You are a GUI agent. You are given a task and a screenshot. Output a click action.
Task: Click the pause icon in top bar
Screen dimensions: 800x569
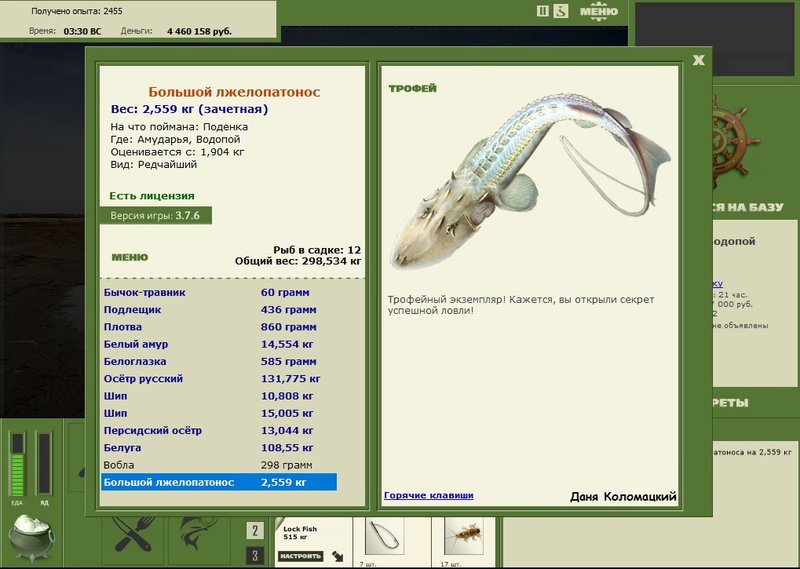(x=542, y=11)
